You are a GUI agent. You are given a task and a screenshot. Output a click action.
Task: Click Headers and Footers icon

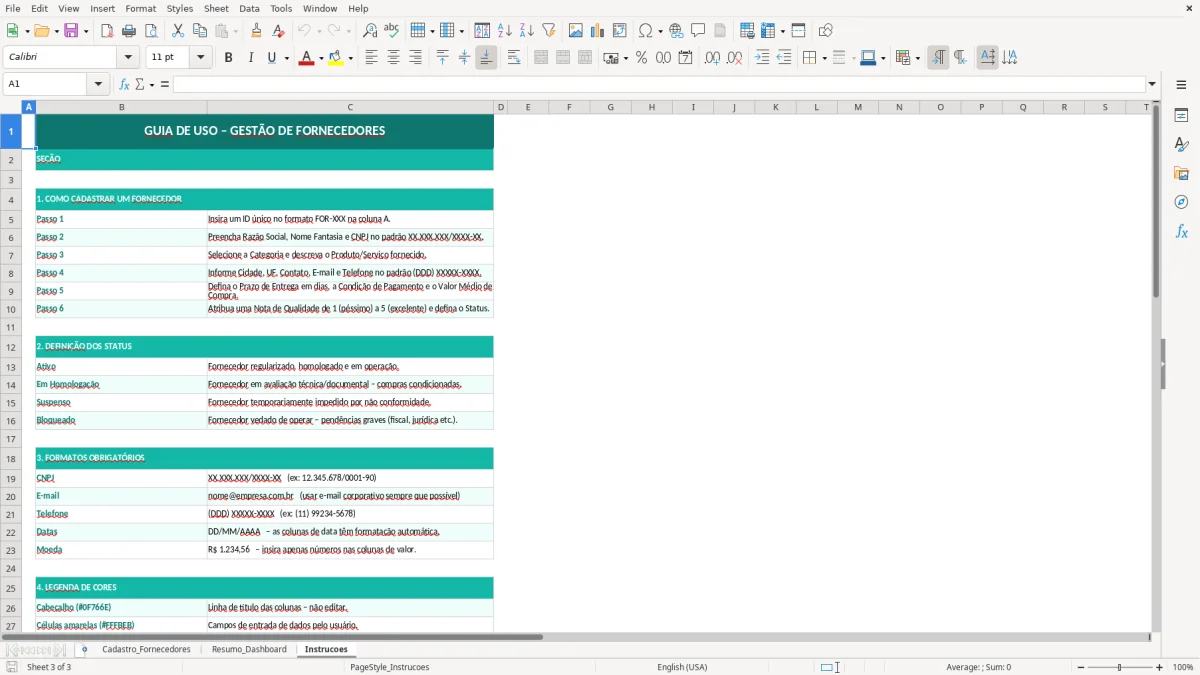(720, 31)
